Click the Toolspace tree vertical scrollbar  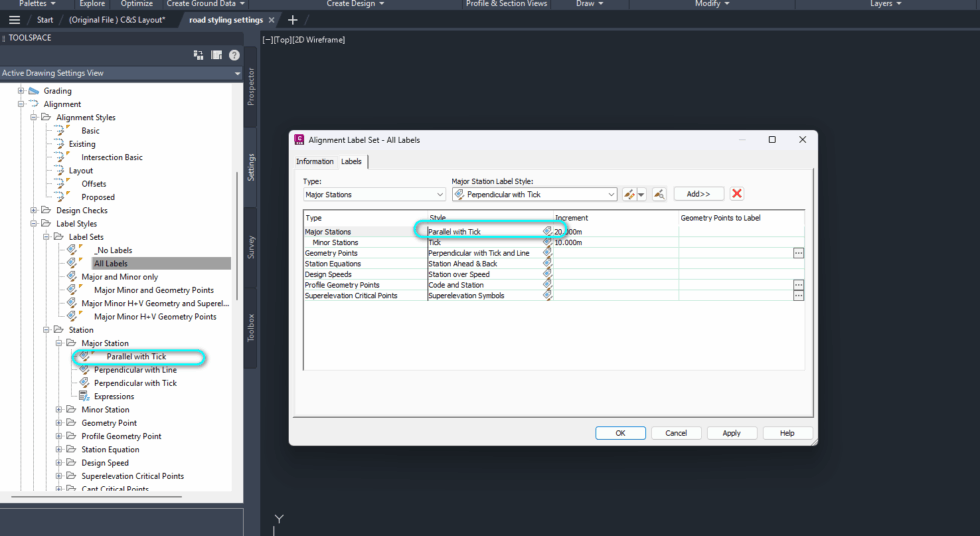tap(237, 237)
